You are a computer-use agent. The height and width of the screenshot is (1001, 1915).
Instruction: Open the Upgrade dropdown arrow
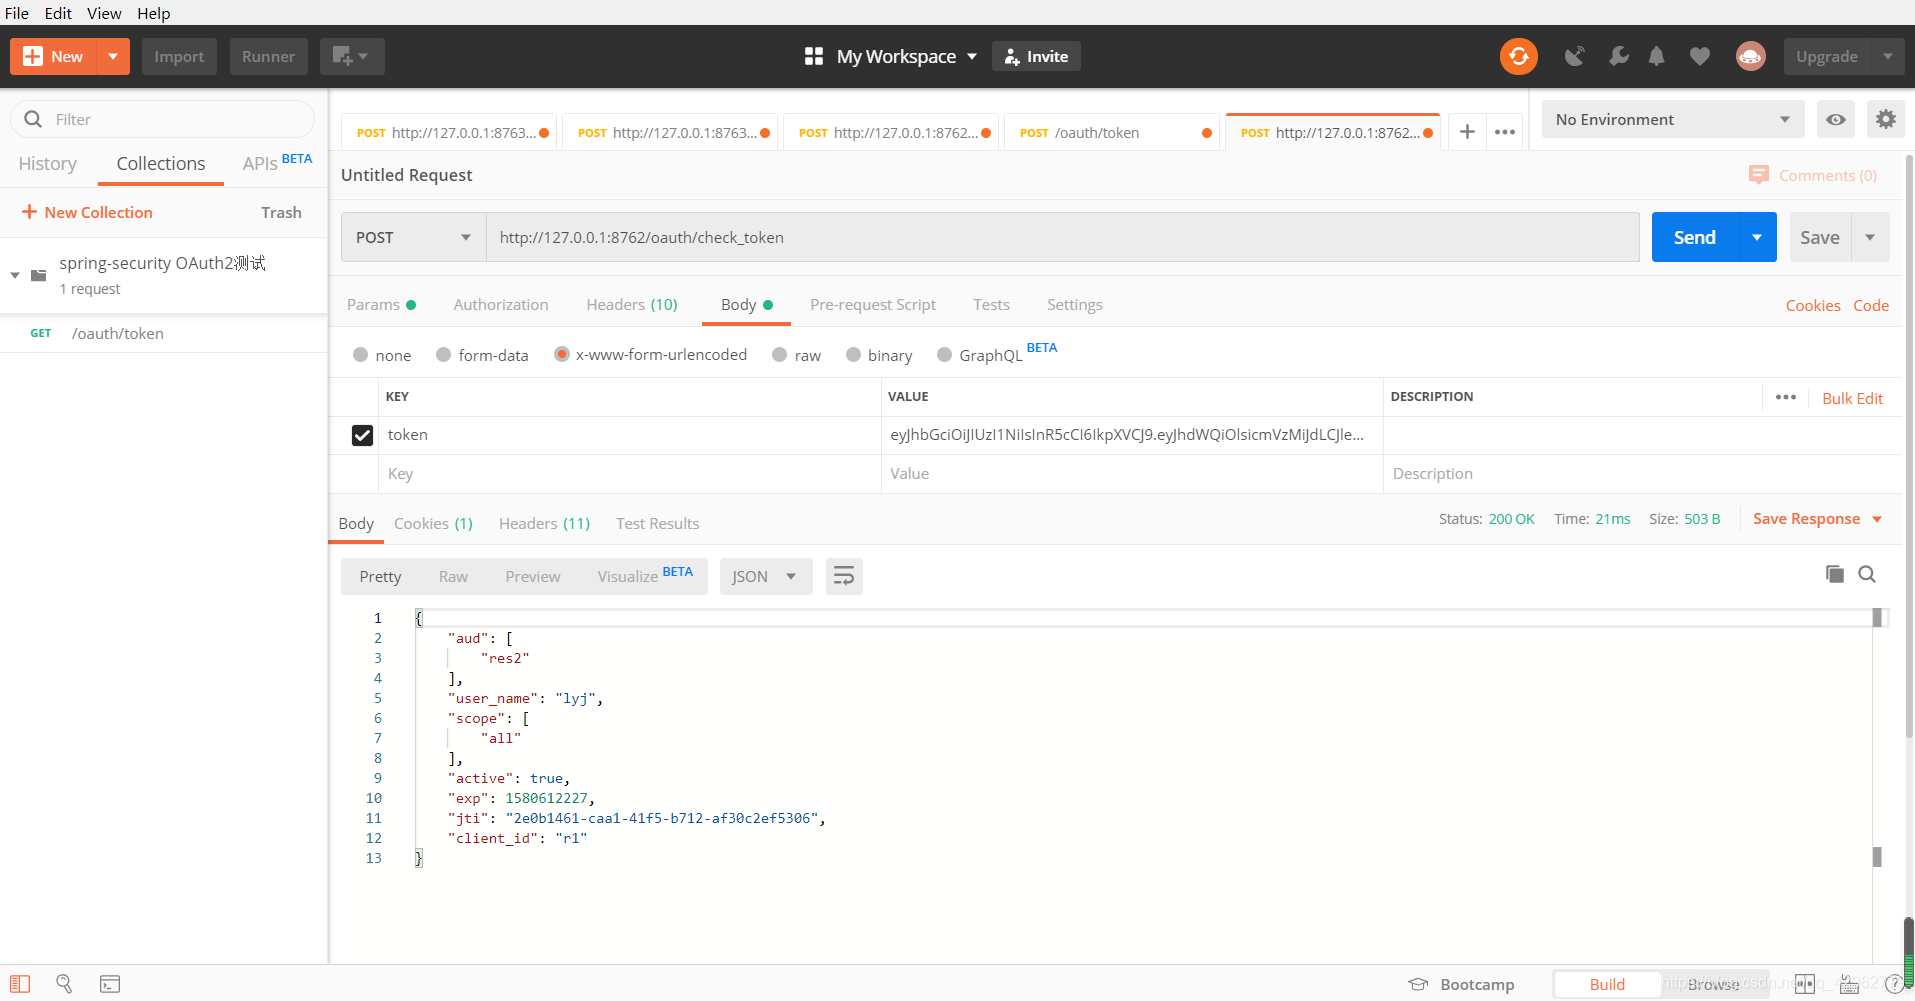click(x=1887, y=56)
